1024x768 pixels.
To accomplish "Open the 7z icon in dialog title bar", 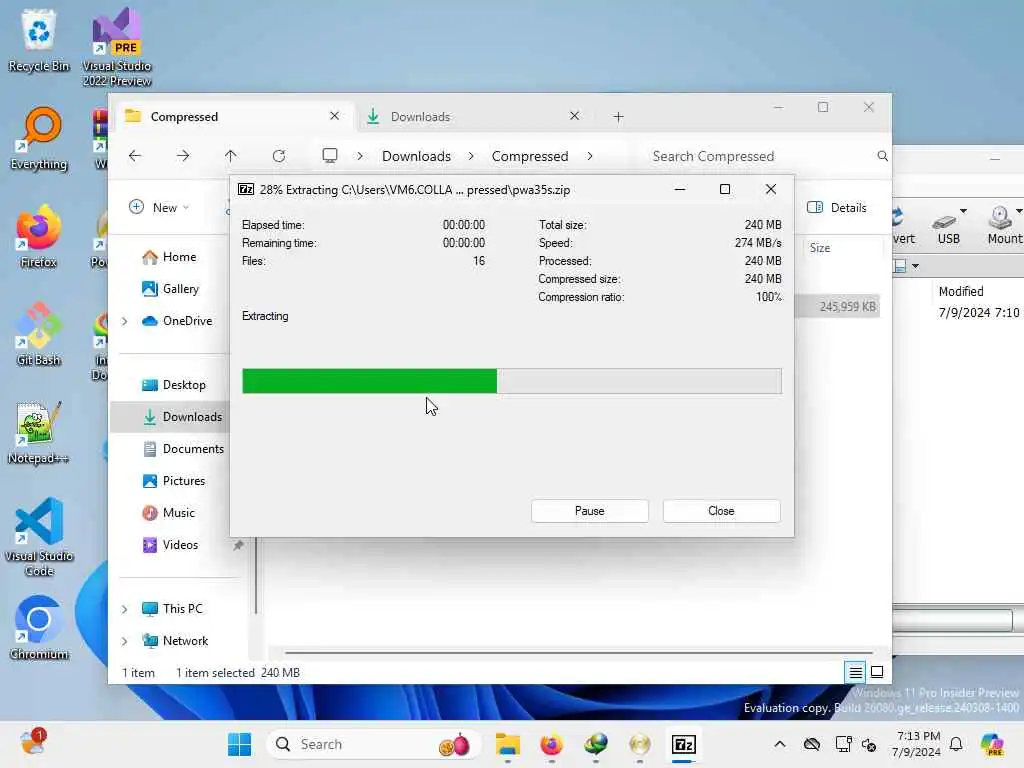I will point(246,189).
